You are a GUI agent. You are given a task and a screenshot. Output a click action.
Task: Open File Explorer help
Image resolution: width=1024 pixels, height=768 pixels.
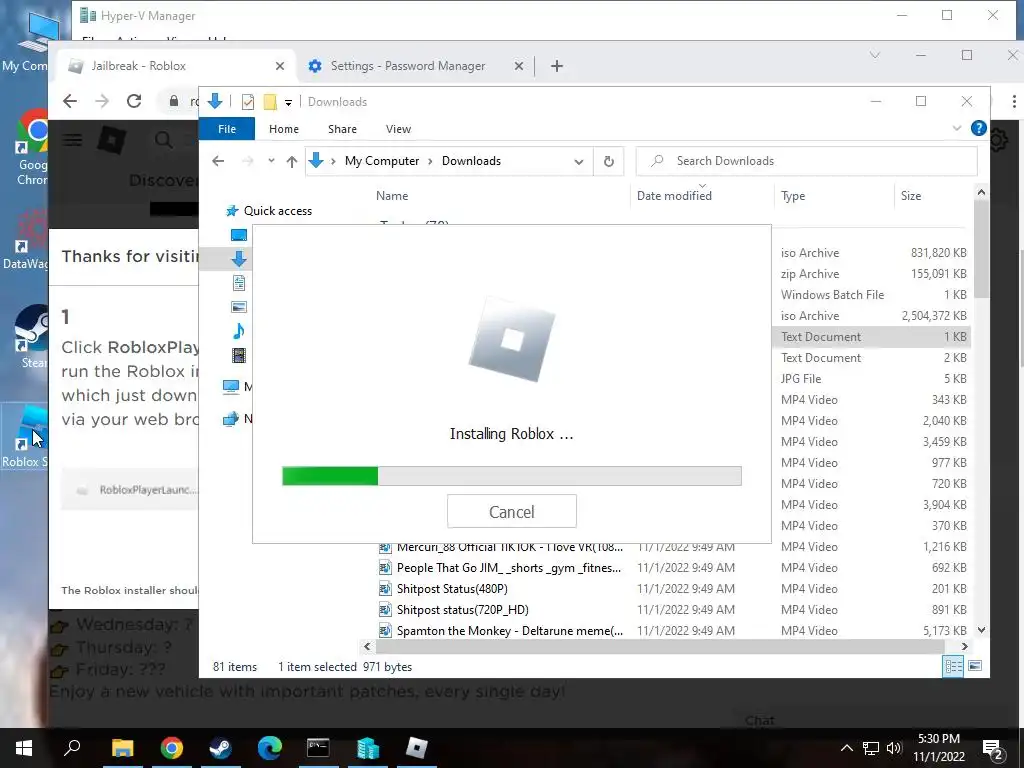[978, 128]
